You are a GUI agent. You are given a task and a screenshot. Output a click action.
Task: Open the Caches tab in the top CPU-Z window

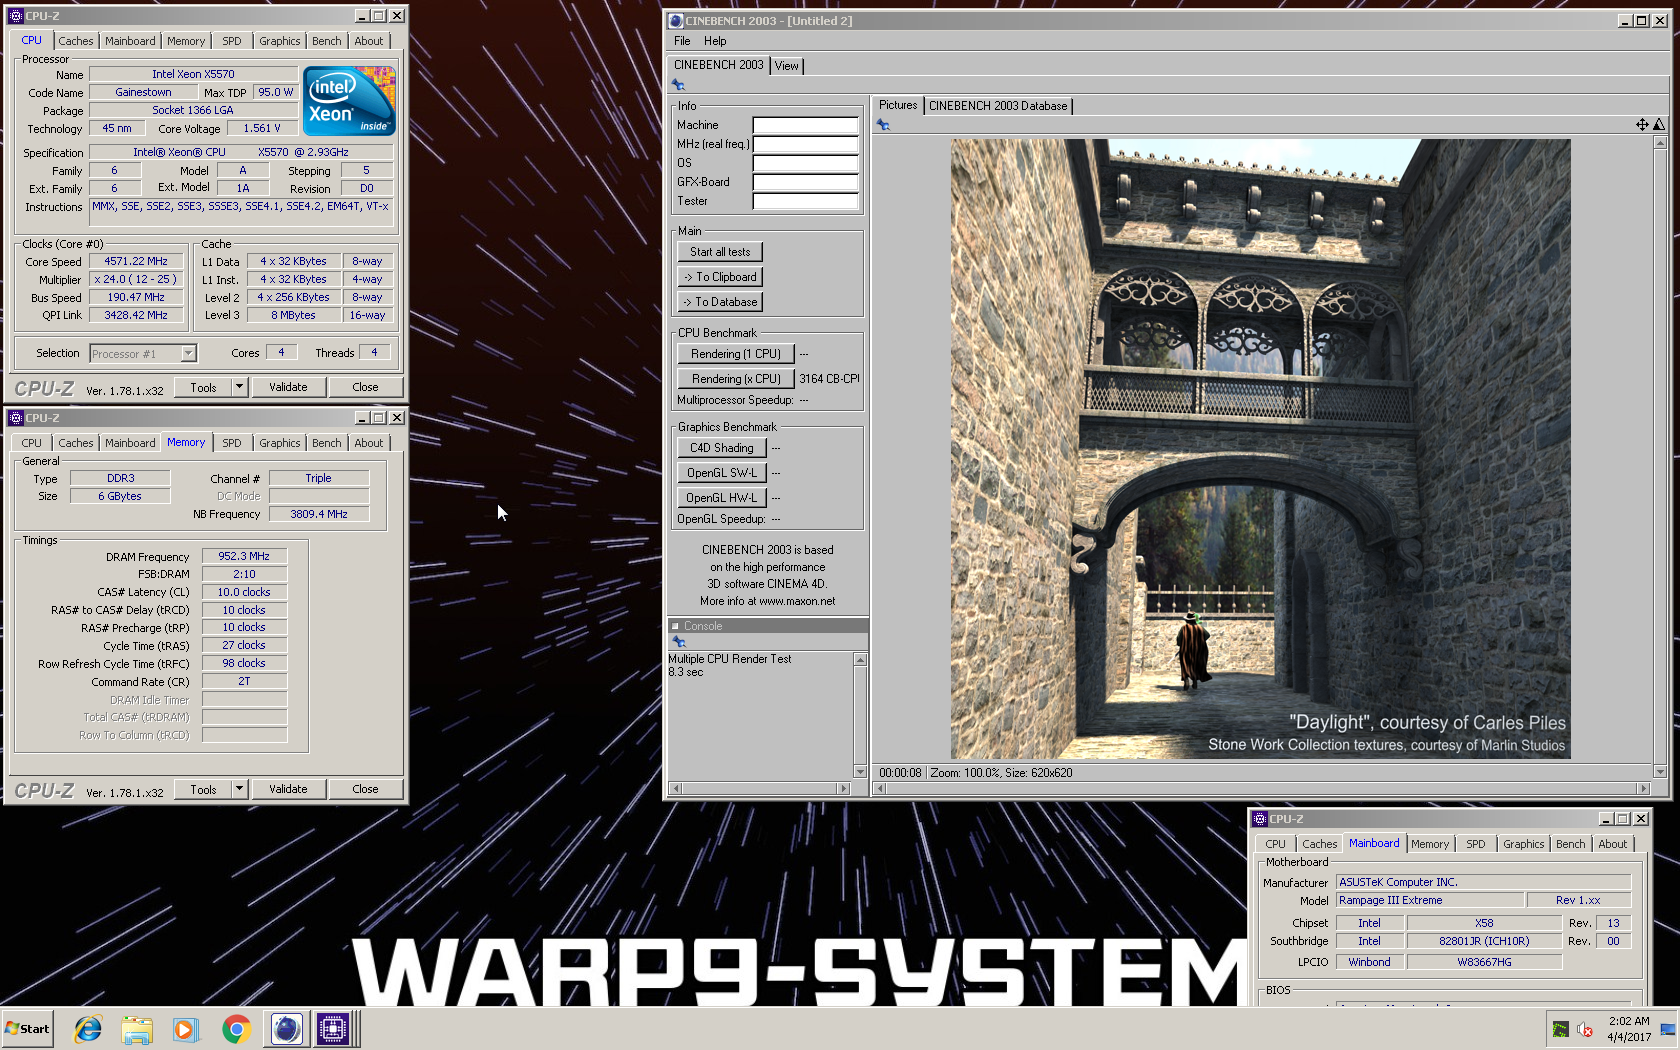(75, 41)
